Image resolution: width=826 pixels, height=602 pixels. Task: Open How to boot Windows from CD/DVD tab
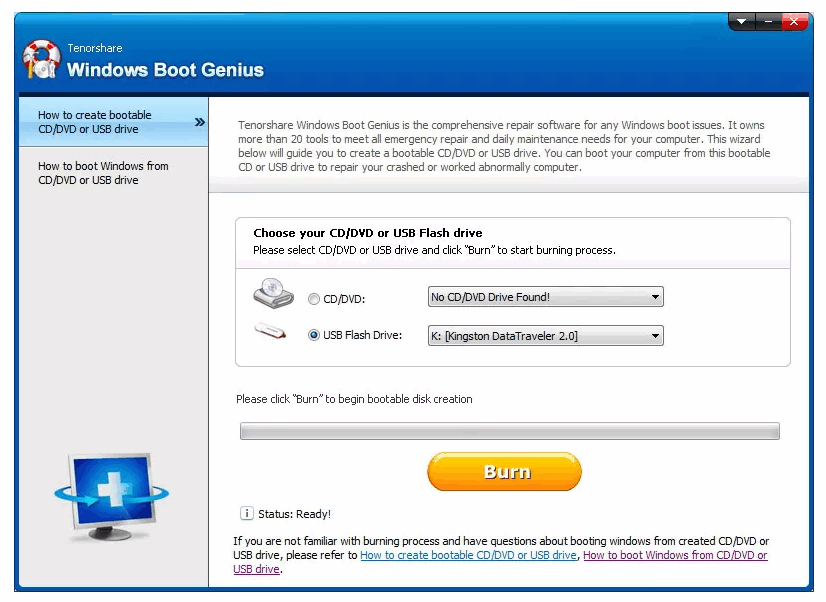pyautogui.click(x=114, y=173)
